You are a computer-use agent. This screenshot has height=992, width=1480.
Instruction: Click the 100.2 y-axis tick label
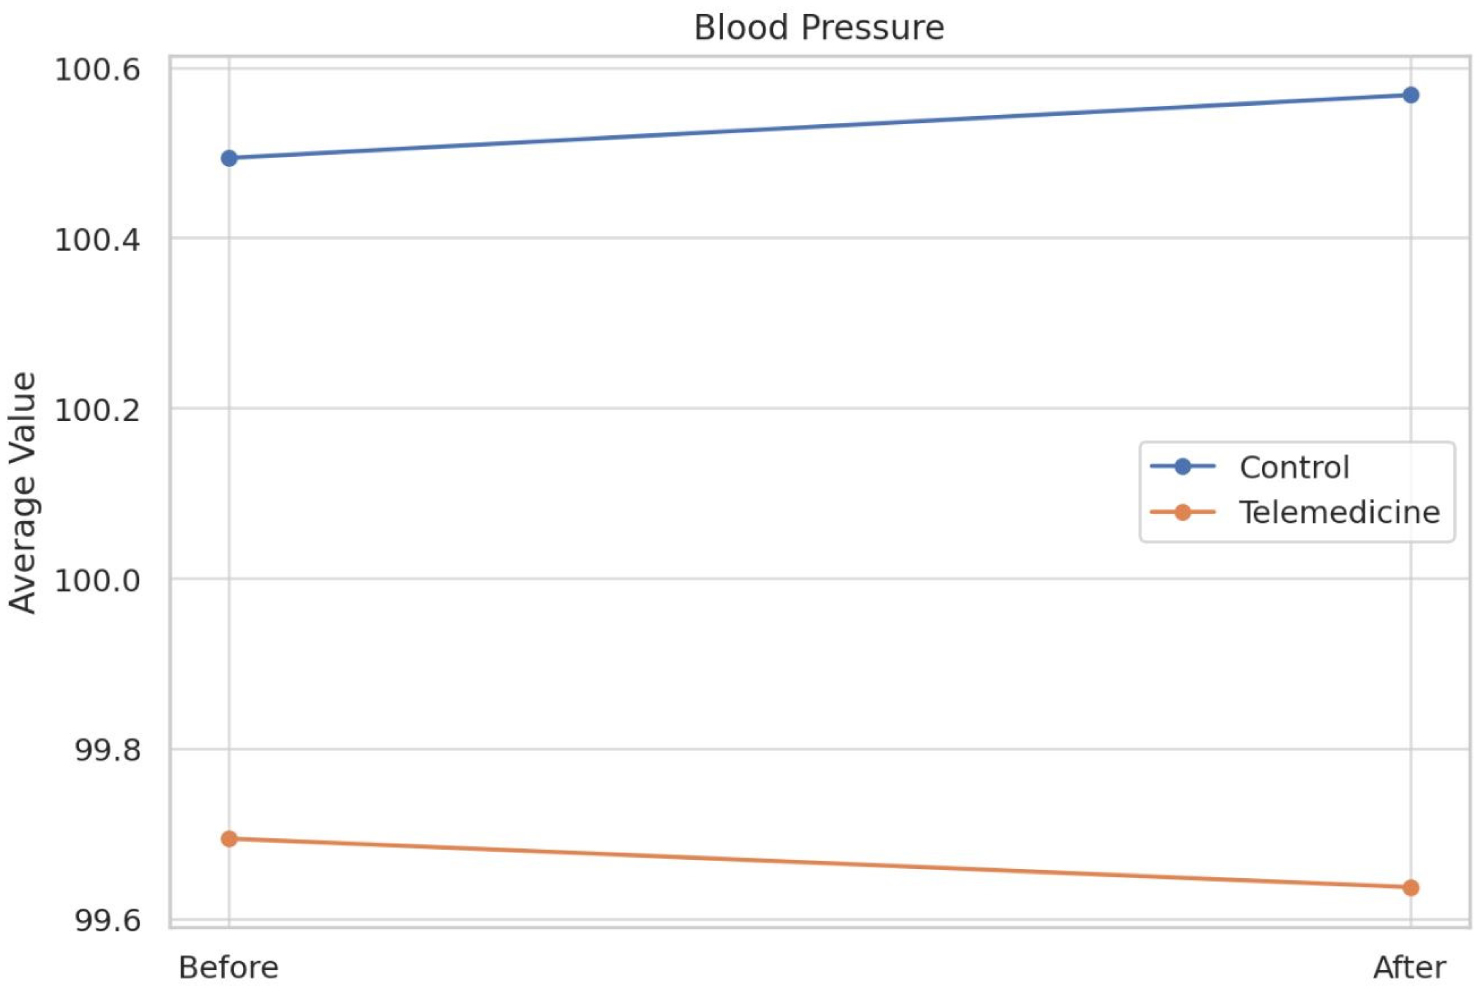click(x=97, y=410)
